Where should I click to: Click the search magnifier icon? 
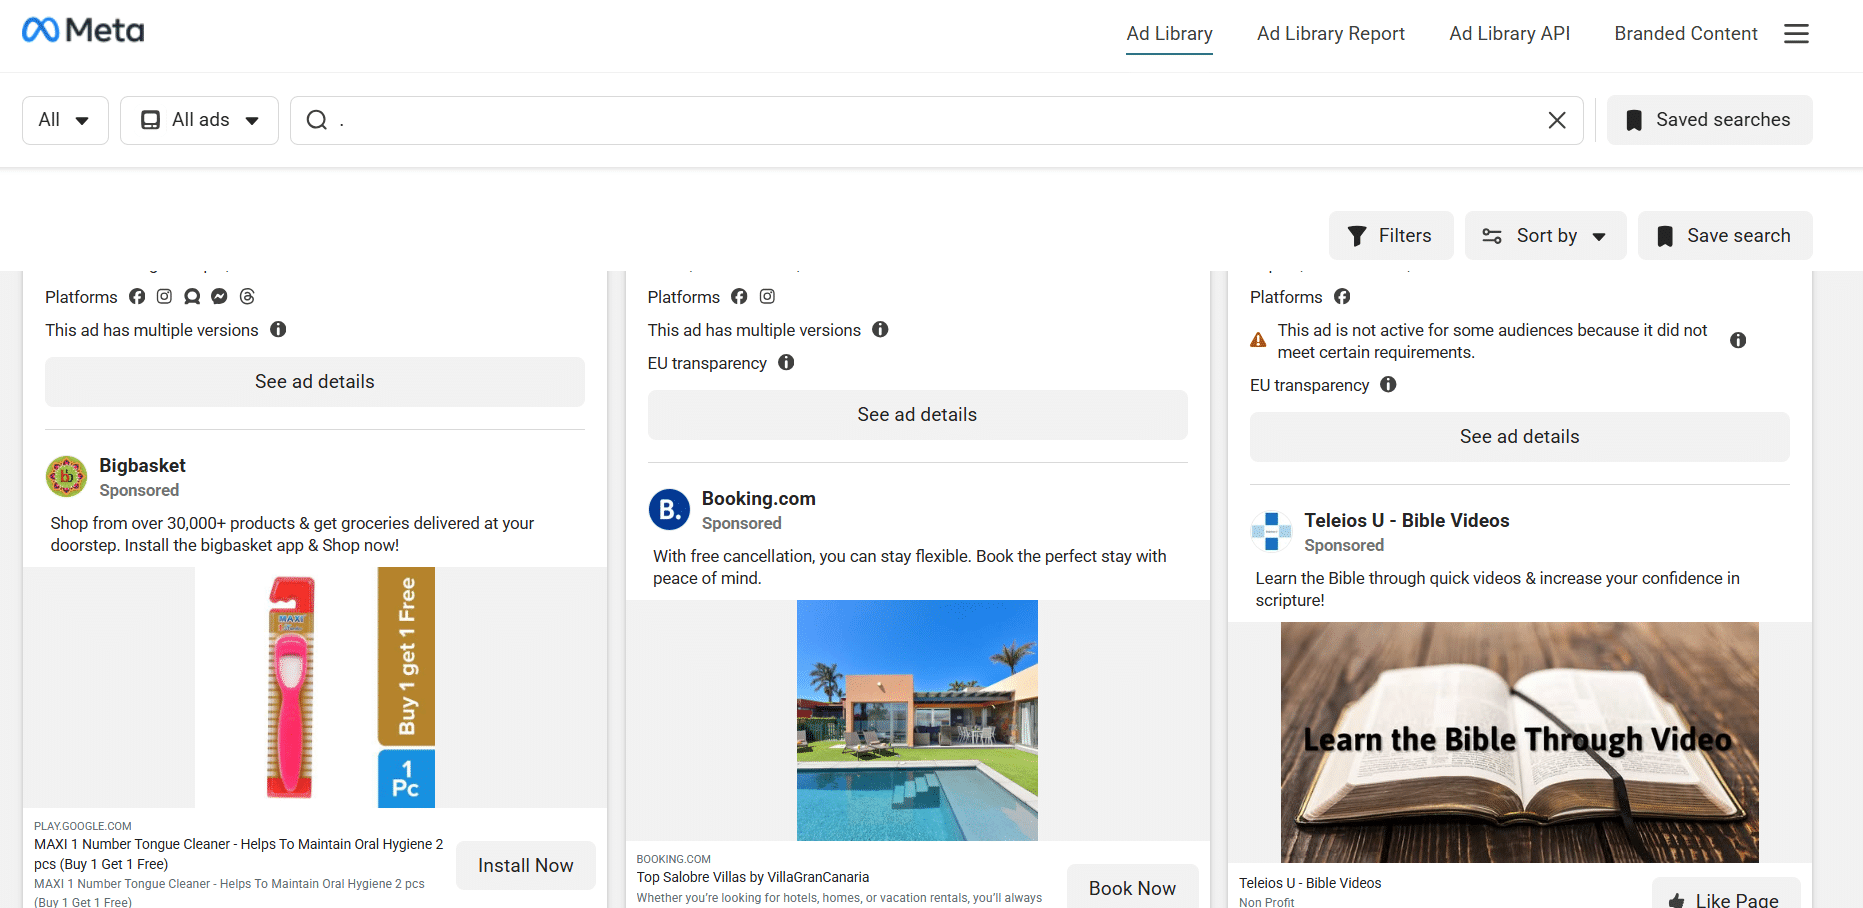(317, 120)
